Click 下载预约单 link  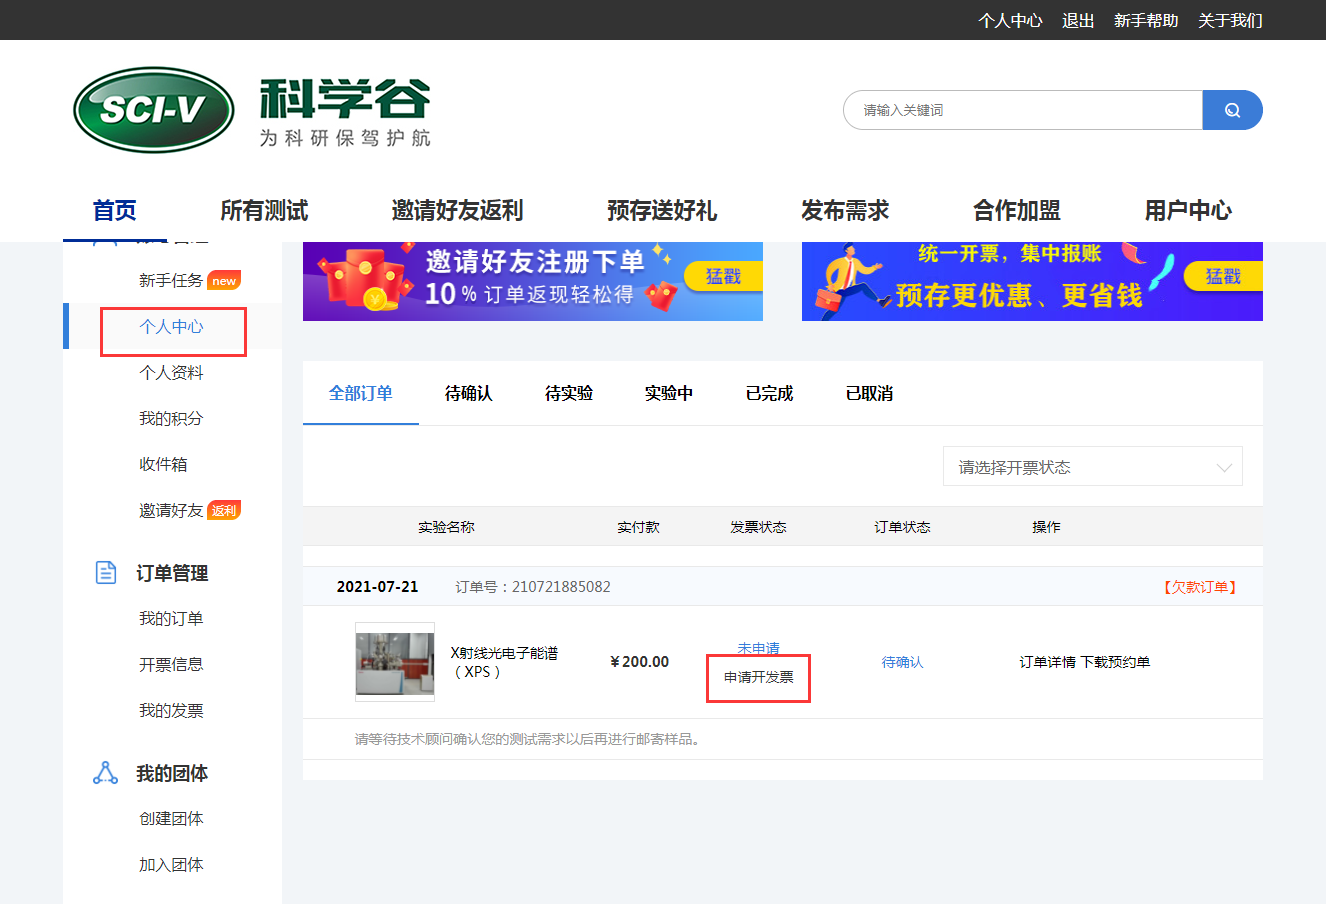point(1115,662)
